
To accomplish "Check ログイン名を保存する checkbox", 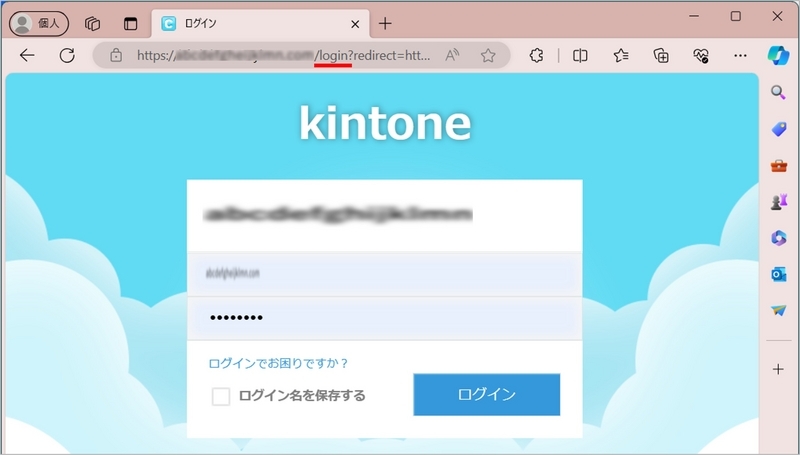I will click(221, 396).
